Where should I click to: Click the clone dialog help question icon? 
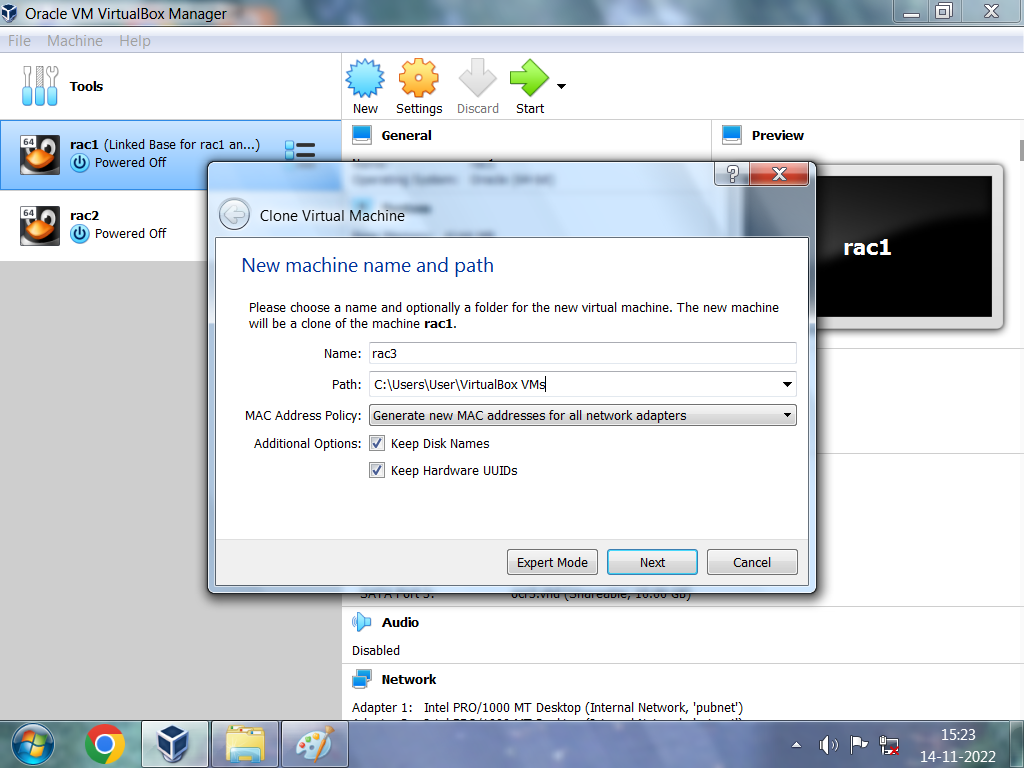732,174
